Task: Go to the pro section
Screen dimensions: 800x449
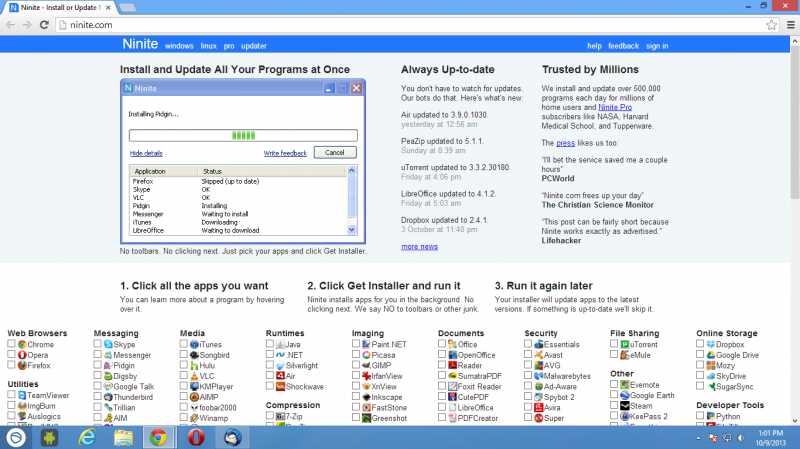Action: click(229, 46)
